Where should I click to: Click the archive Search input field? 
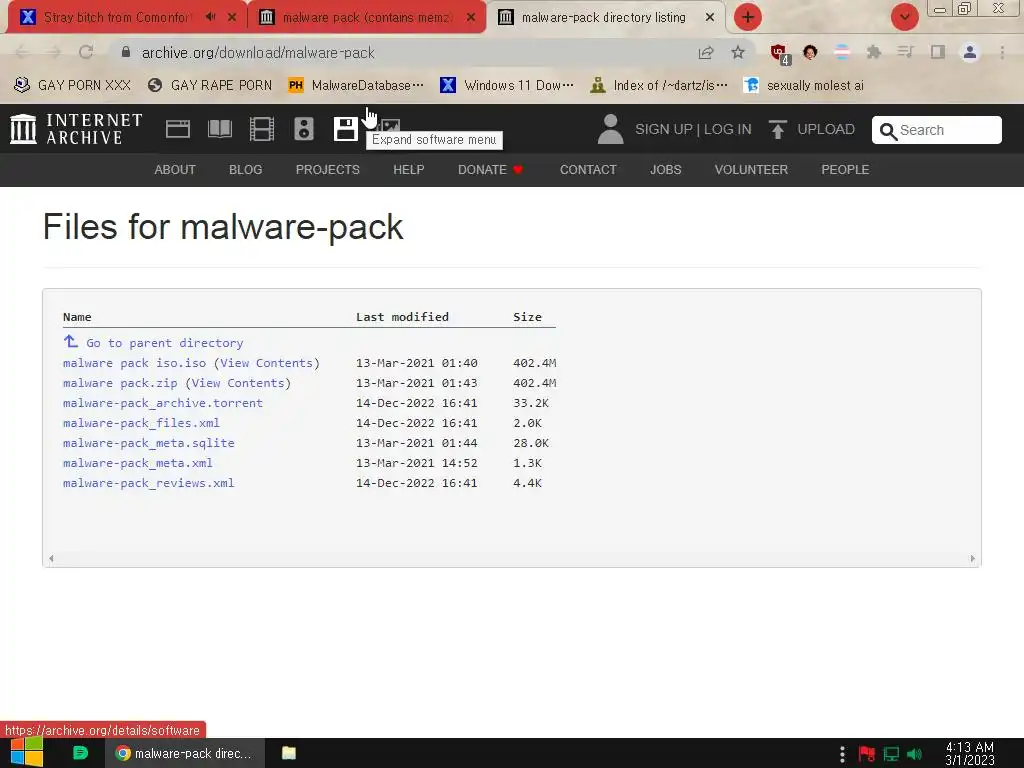[936, 130]
